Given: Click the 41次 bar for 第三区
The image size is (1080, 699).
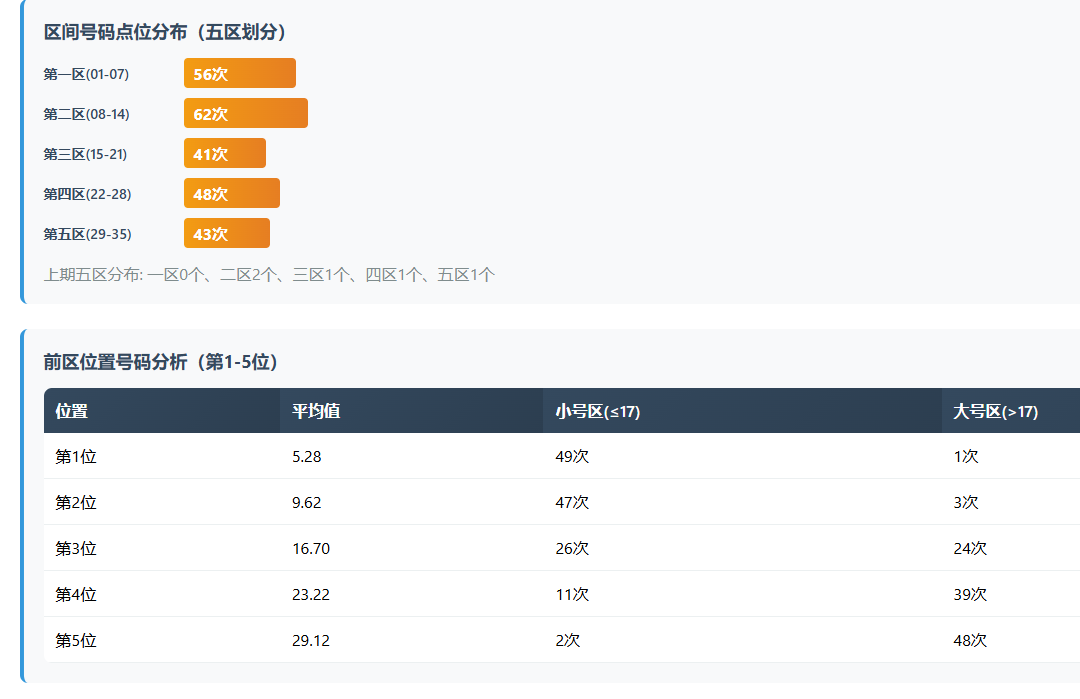Looking at the screenshot, I should tap(225, 153).
